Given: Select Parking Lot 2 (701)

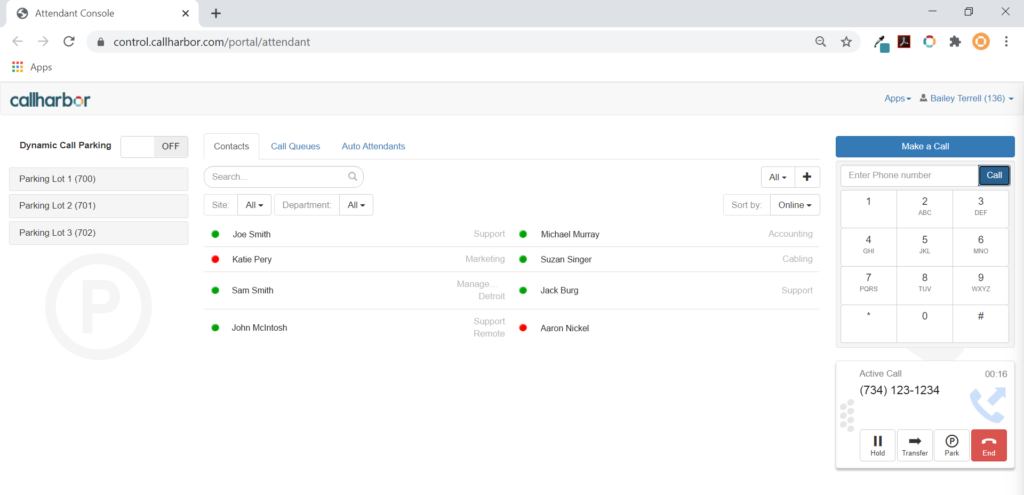Looking at the screenshot, I should point(98,206).
